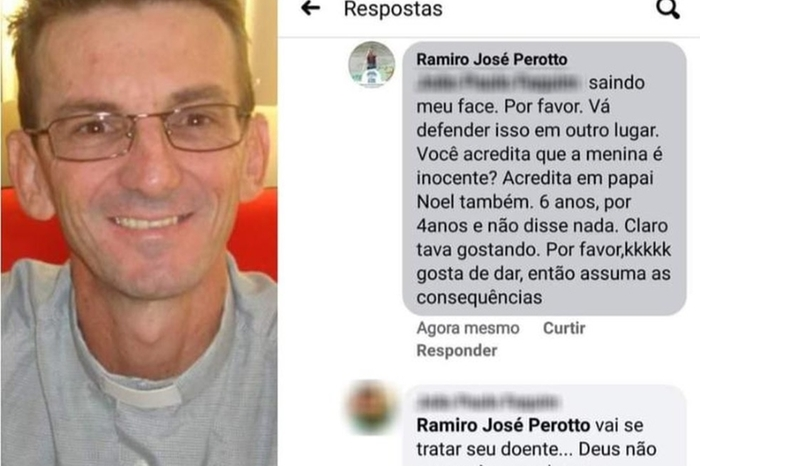
Task: Open search with the magnifier icon
Action: click(x=667, y=9)
